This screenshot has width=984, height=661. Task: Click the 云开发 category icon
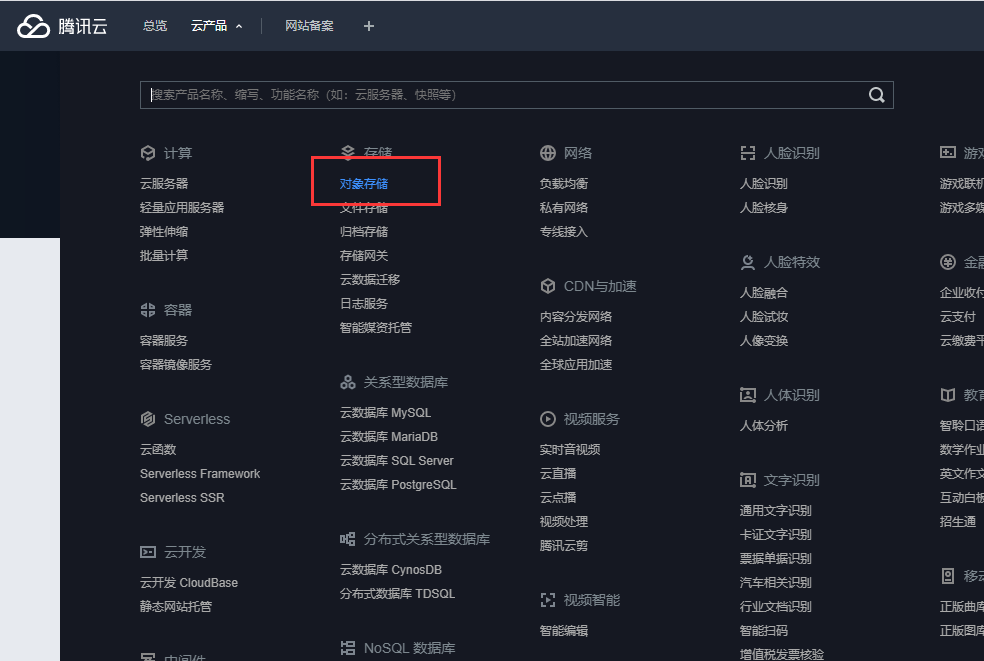pyautogui.click(x=147, y=552)
